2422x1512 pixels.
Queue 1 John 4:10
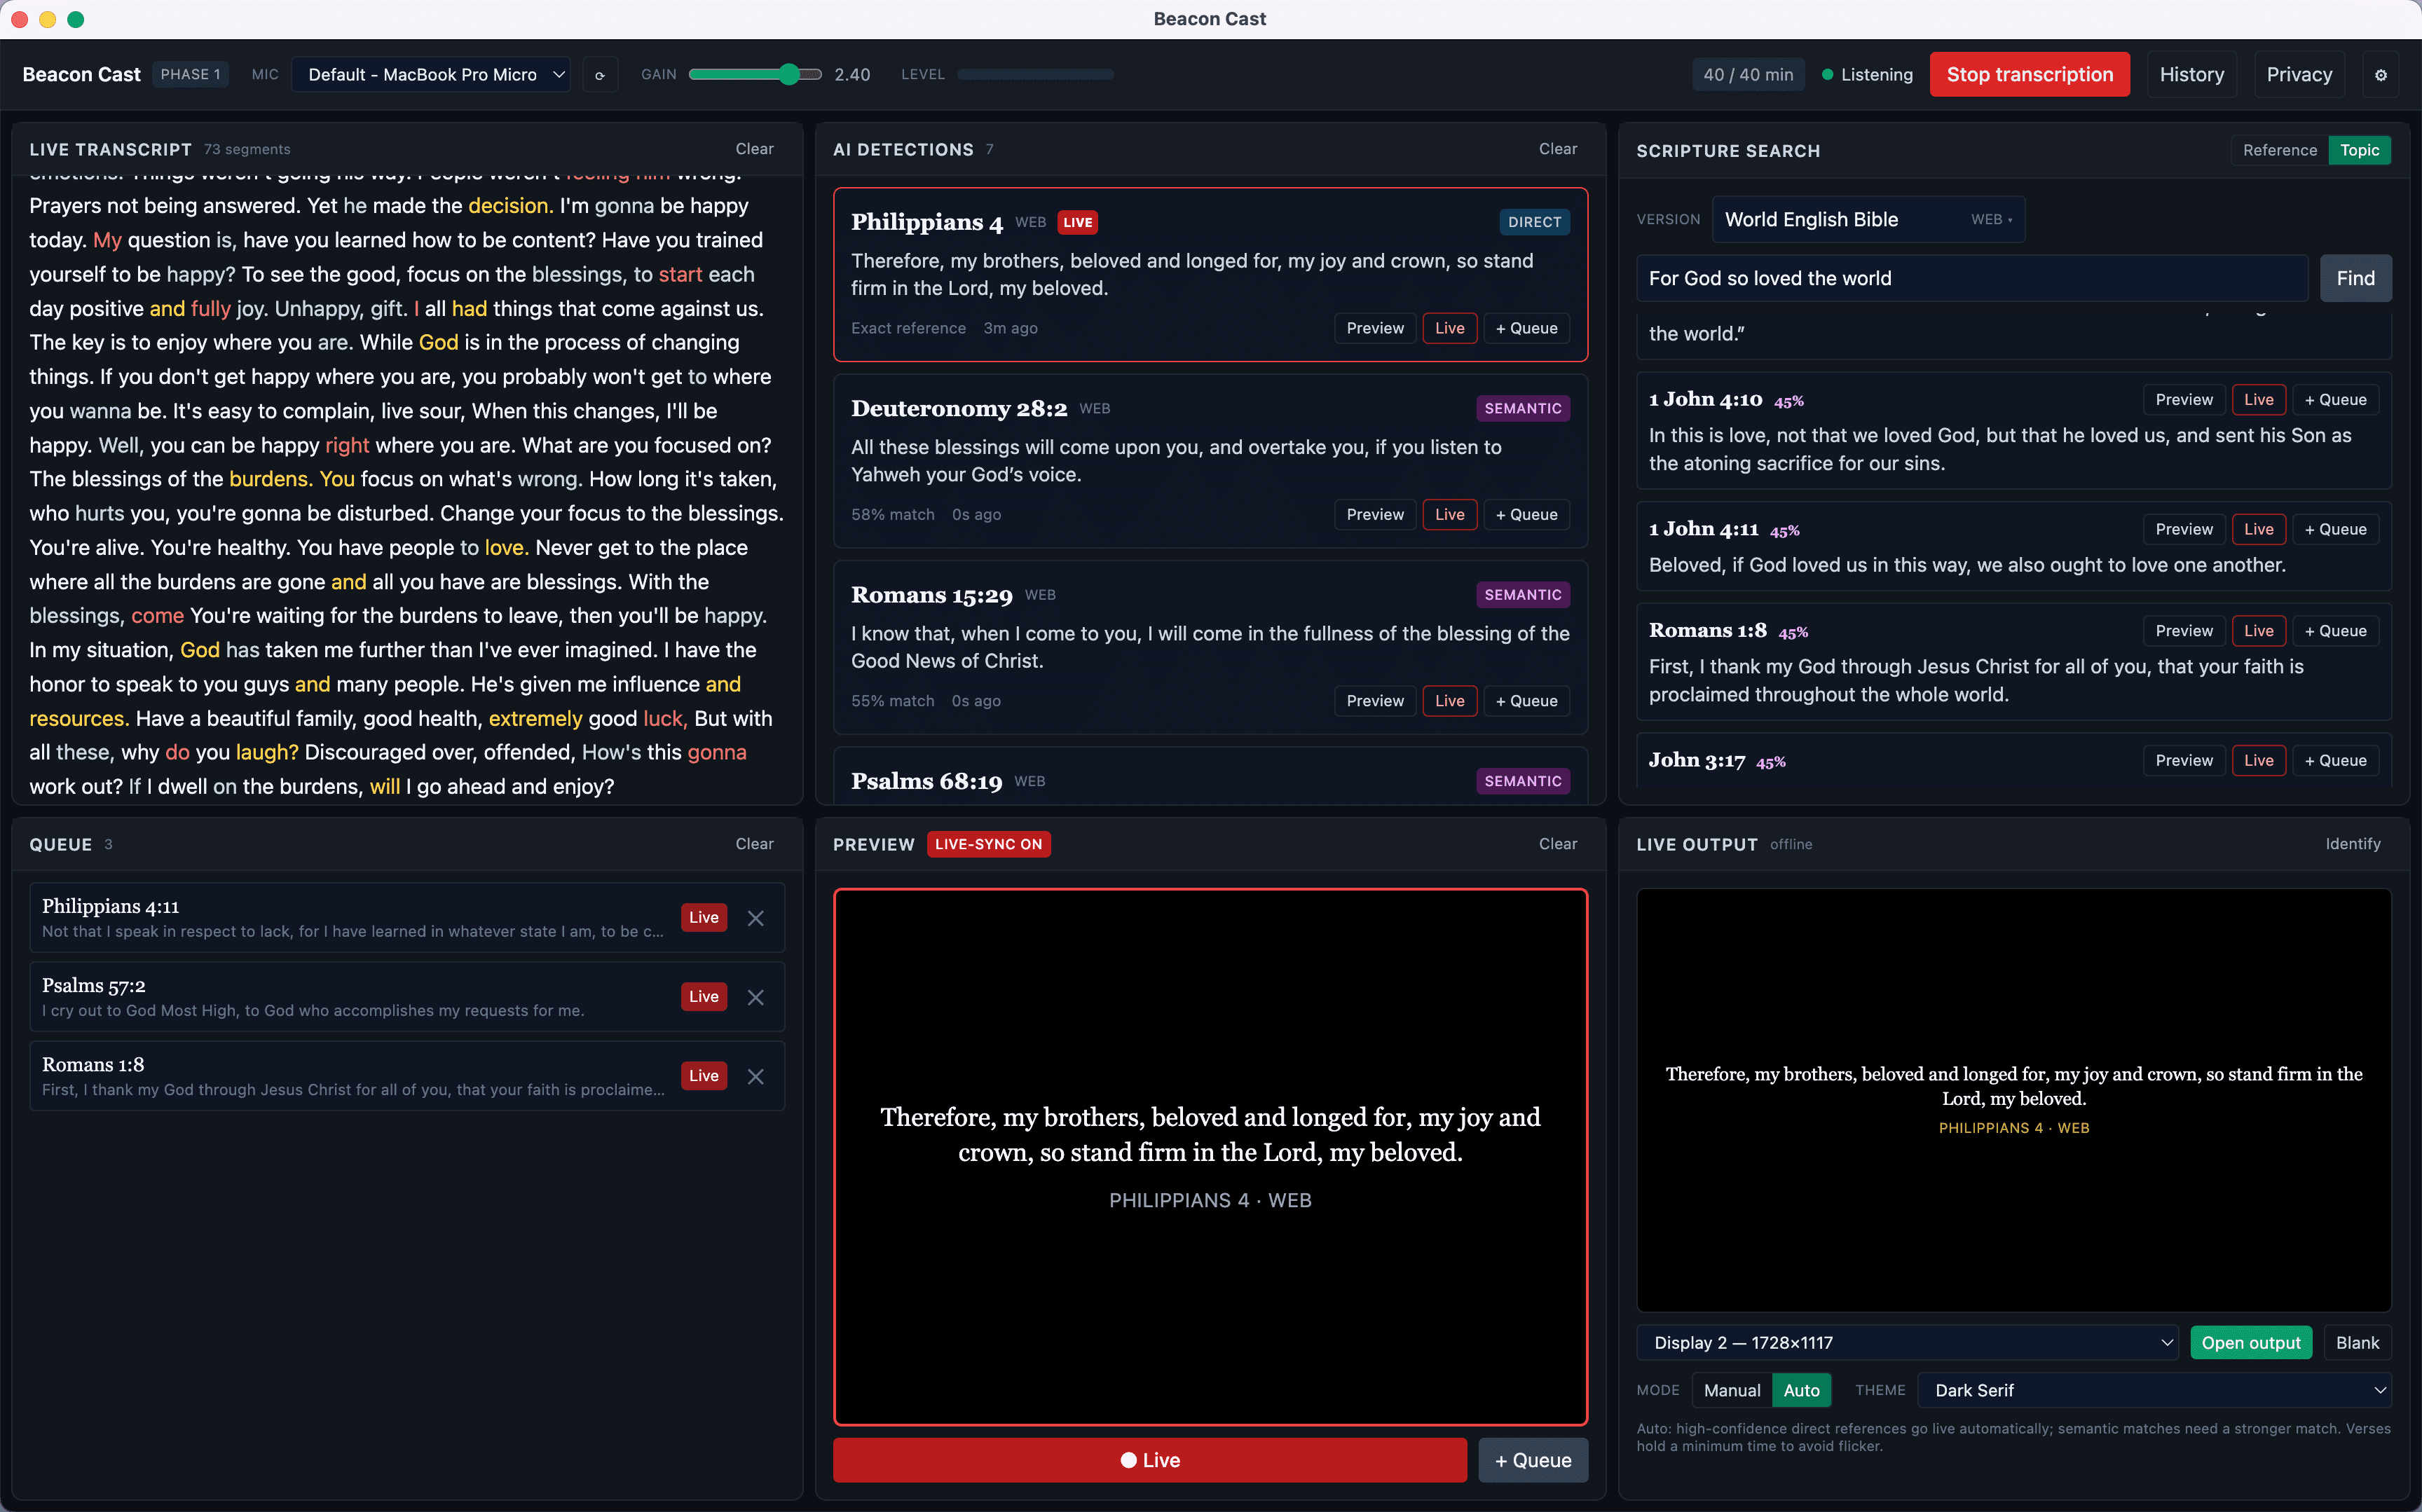2335,399
